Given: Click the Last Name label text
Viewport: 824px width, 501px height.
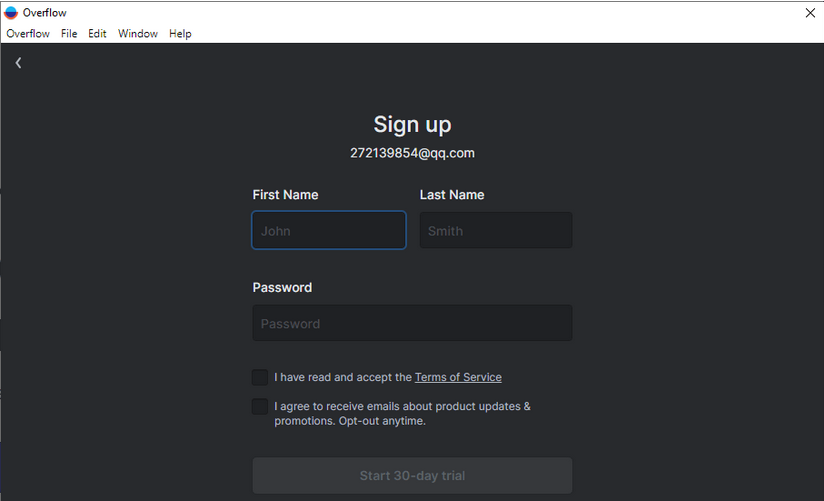Looking at the screenshot, I should (452, 195).
